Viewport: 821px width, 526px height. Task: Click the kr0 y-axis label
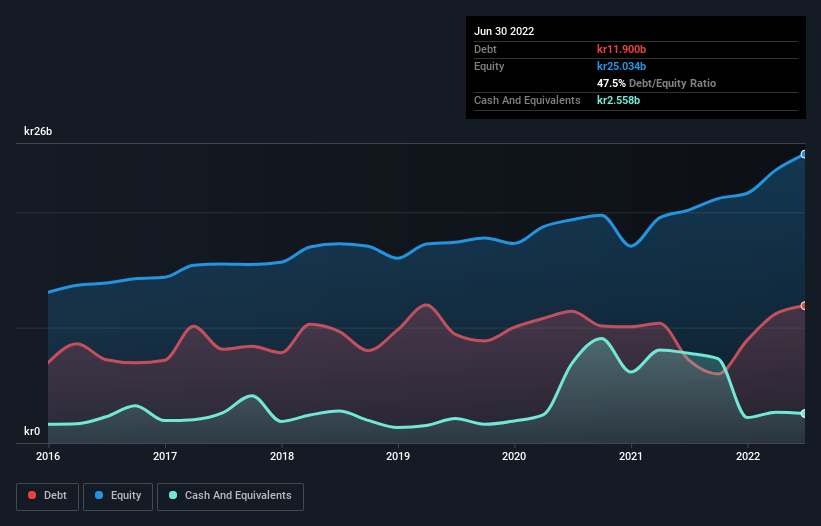[x=32, y=431]
